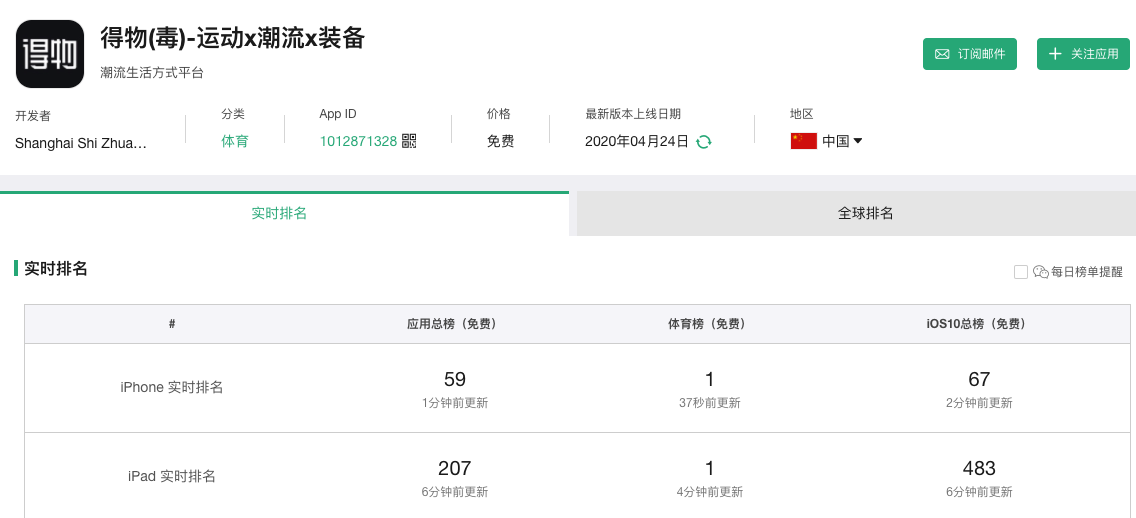Screen dimensions: 1136x518
Task: Click the iPhone 实时排名 row label
Action: tap(172, 388)
